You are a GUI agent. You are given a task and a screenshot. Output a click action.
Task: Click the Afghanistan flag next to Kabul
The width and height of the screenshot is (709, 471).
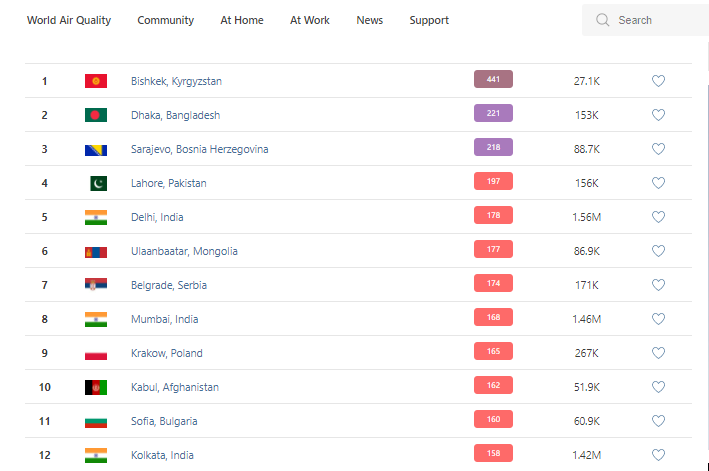tap(96, 387)
